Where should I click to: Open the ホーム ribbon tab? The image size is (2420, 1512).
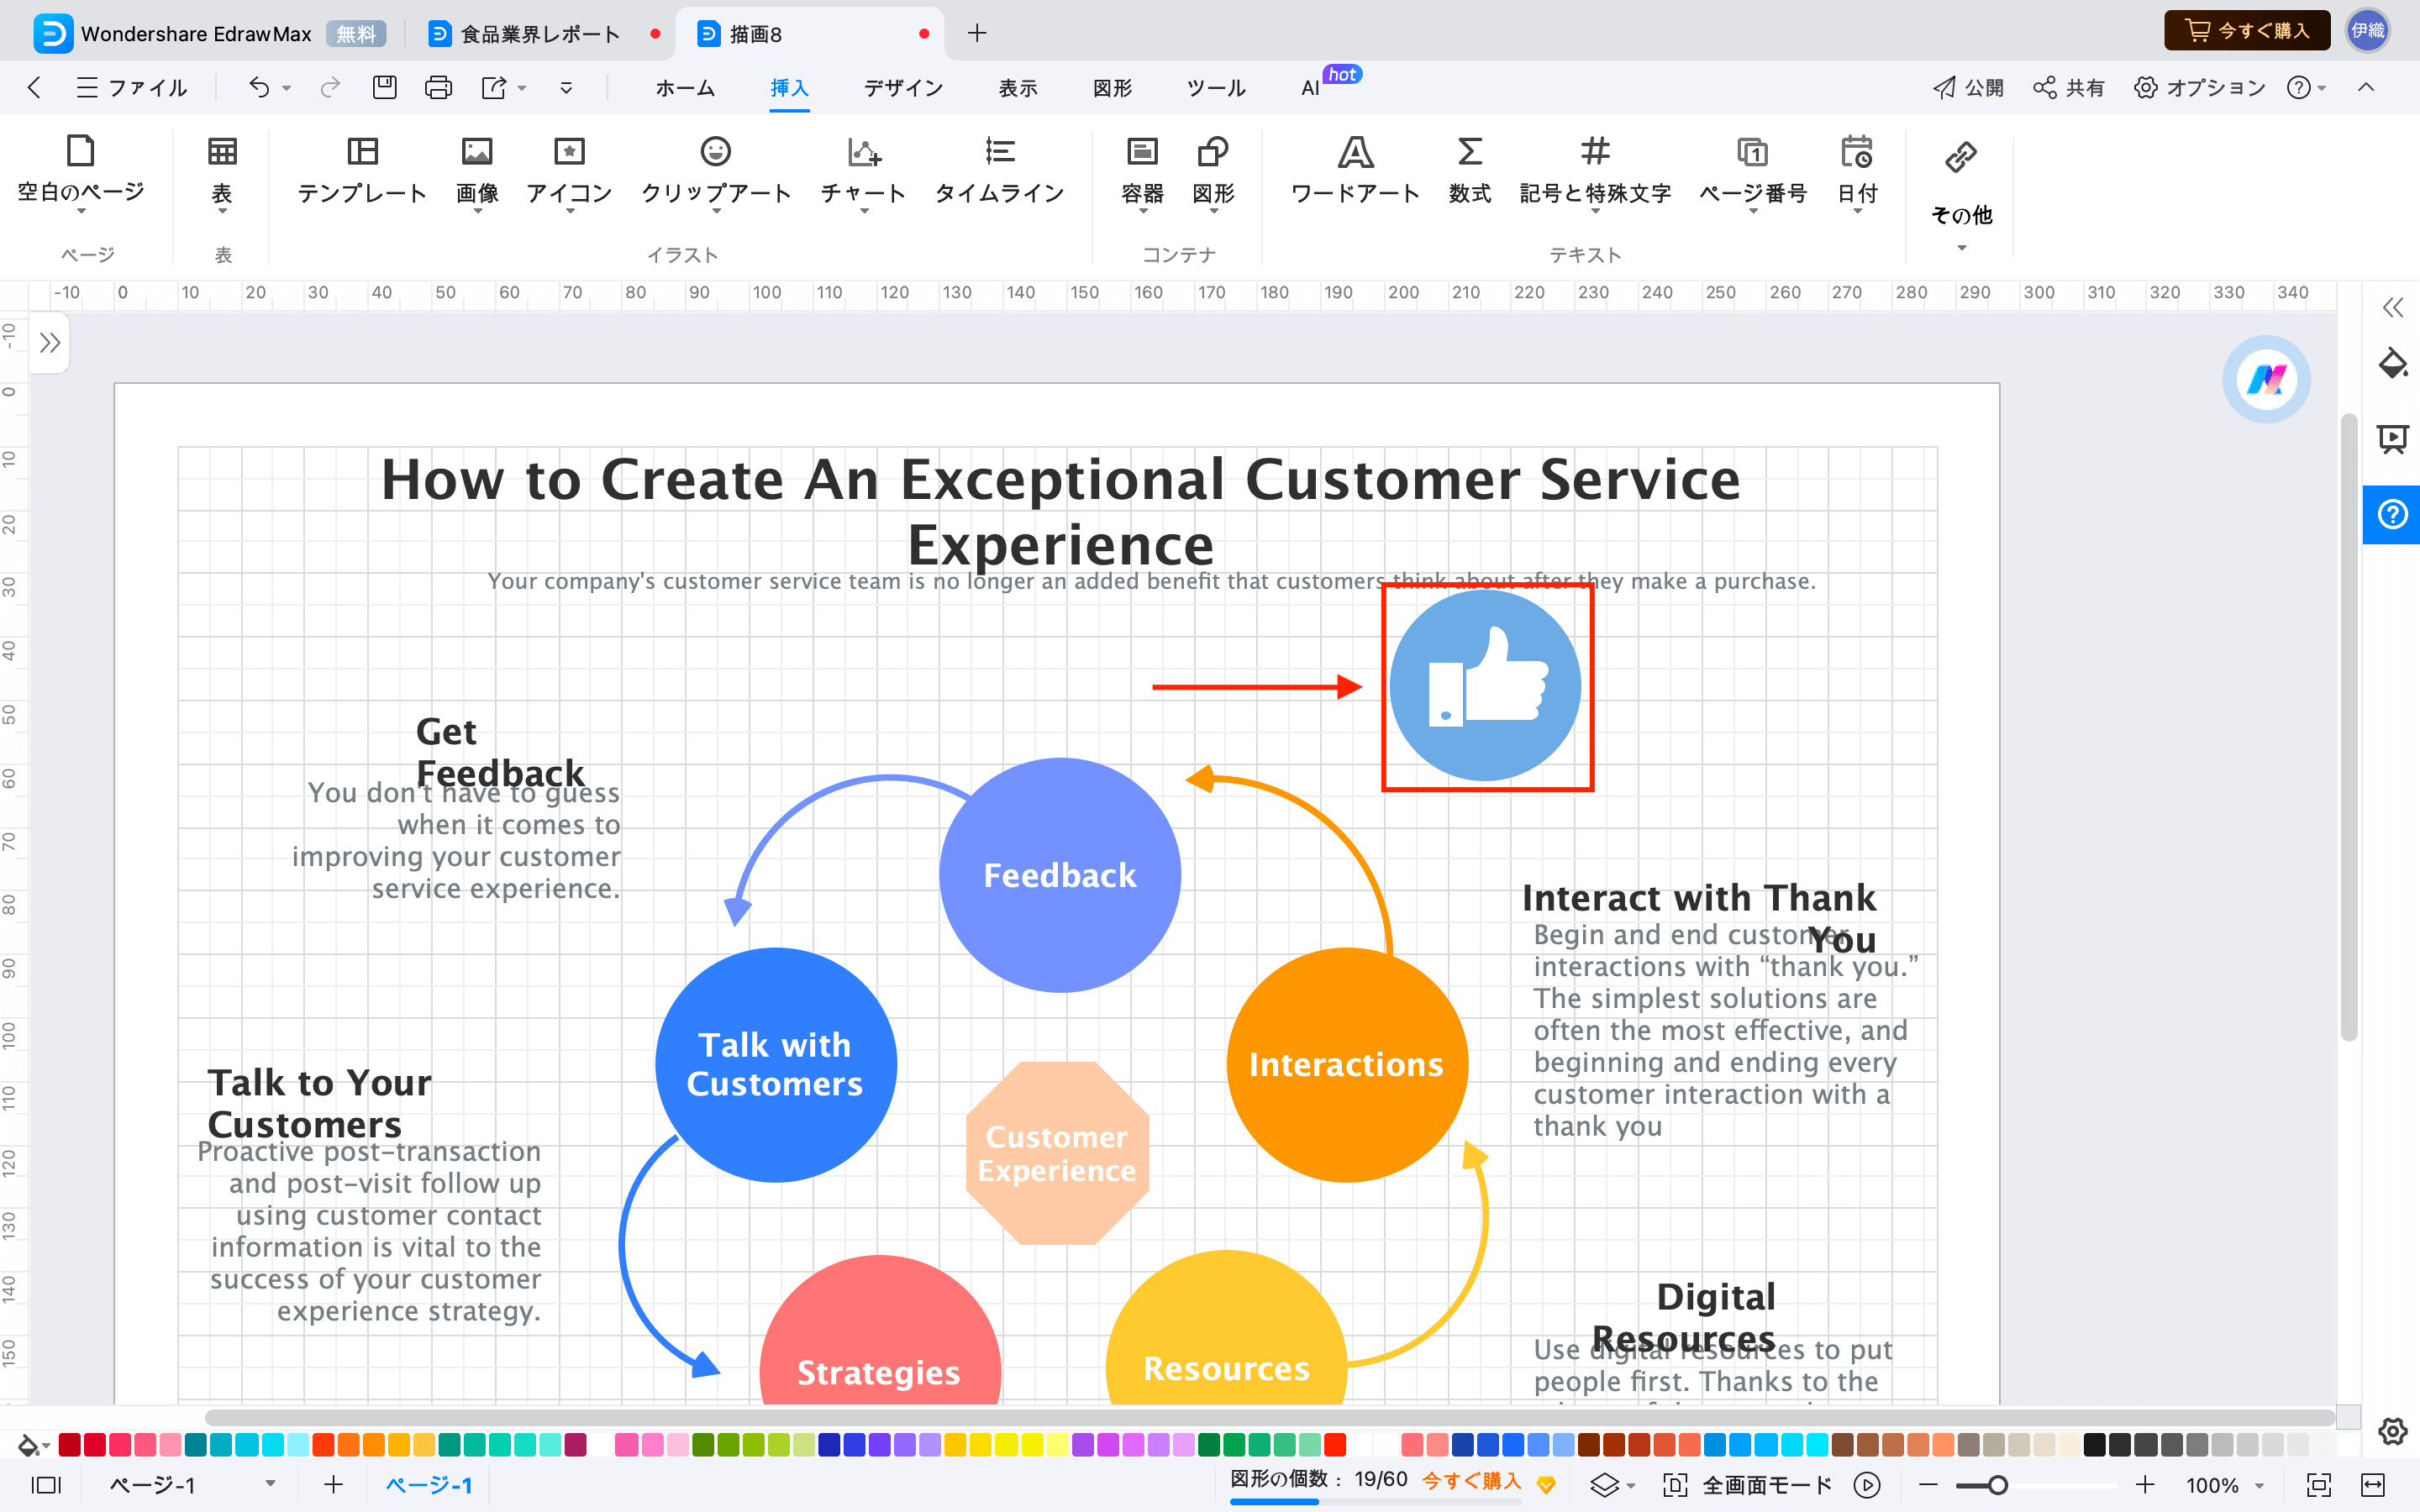tap(685, 88)
